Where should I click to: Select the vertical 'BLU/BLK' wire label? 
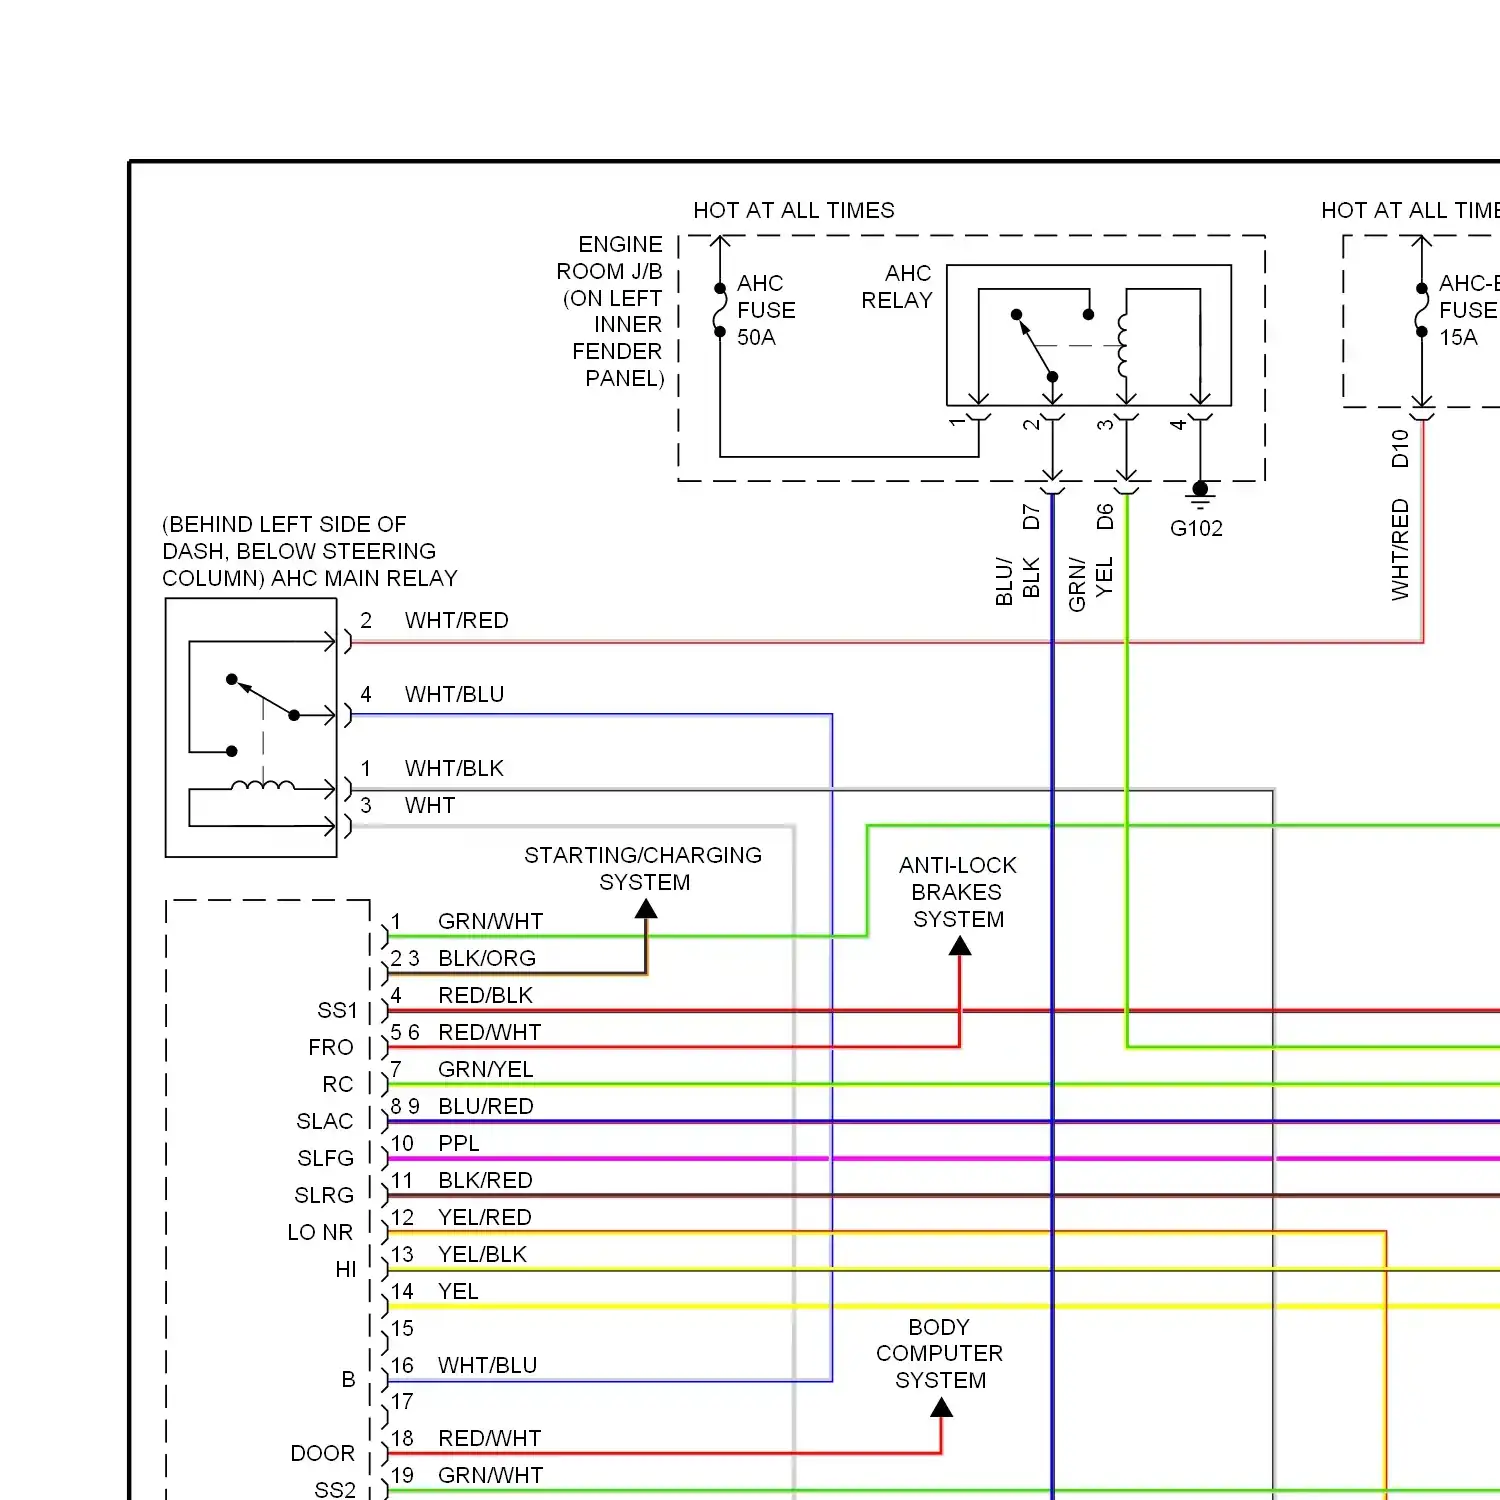(x=1017, y=580)
